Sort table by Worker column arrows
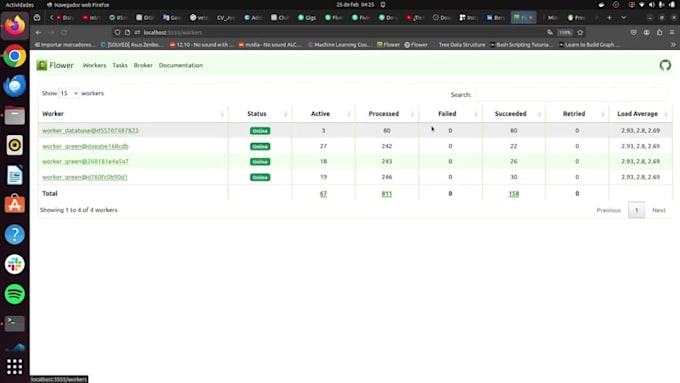 pos(222,114)
